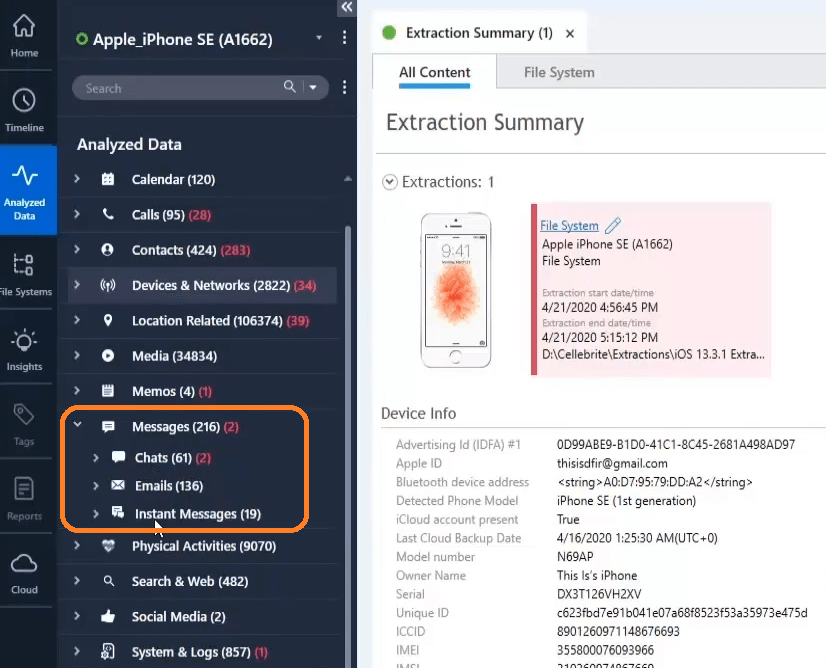This screenshot has height=668, width=826.
Task: Close the Extraction Summary tab
Action: point(570,34)
